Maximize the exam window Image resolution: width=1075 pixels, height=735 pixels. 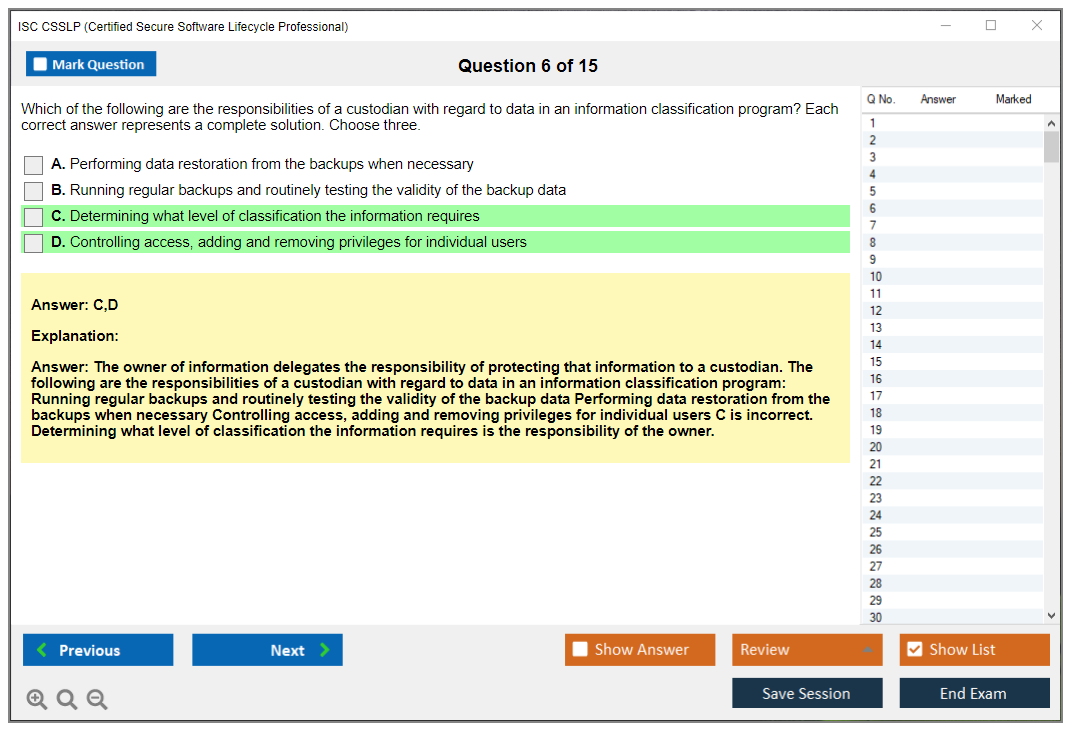[x=991, y=26]
